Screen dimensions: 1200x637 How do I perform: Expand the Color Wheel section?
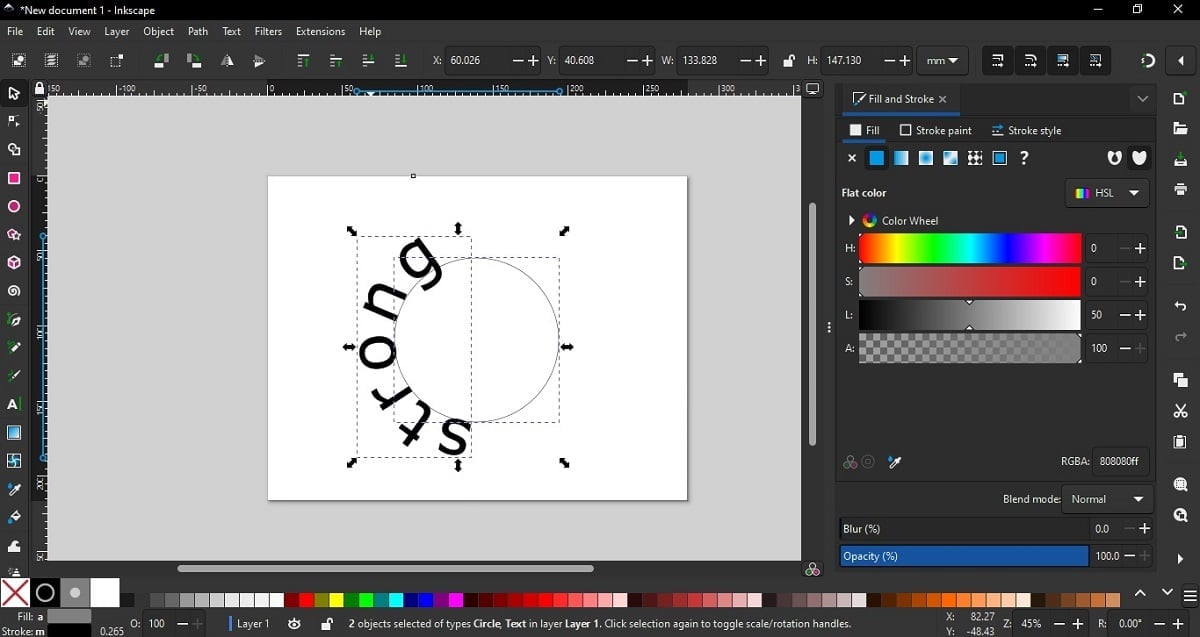[852, 221]
